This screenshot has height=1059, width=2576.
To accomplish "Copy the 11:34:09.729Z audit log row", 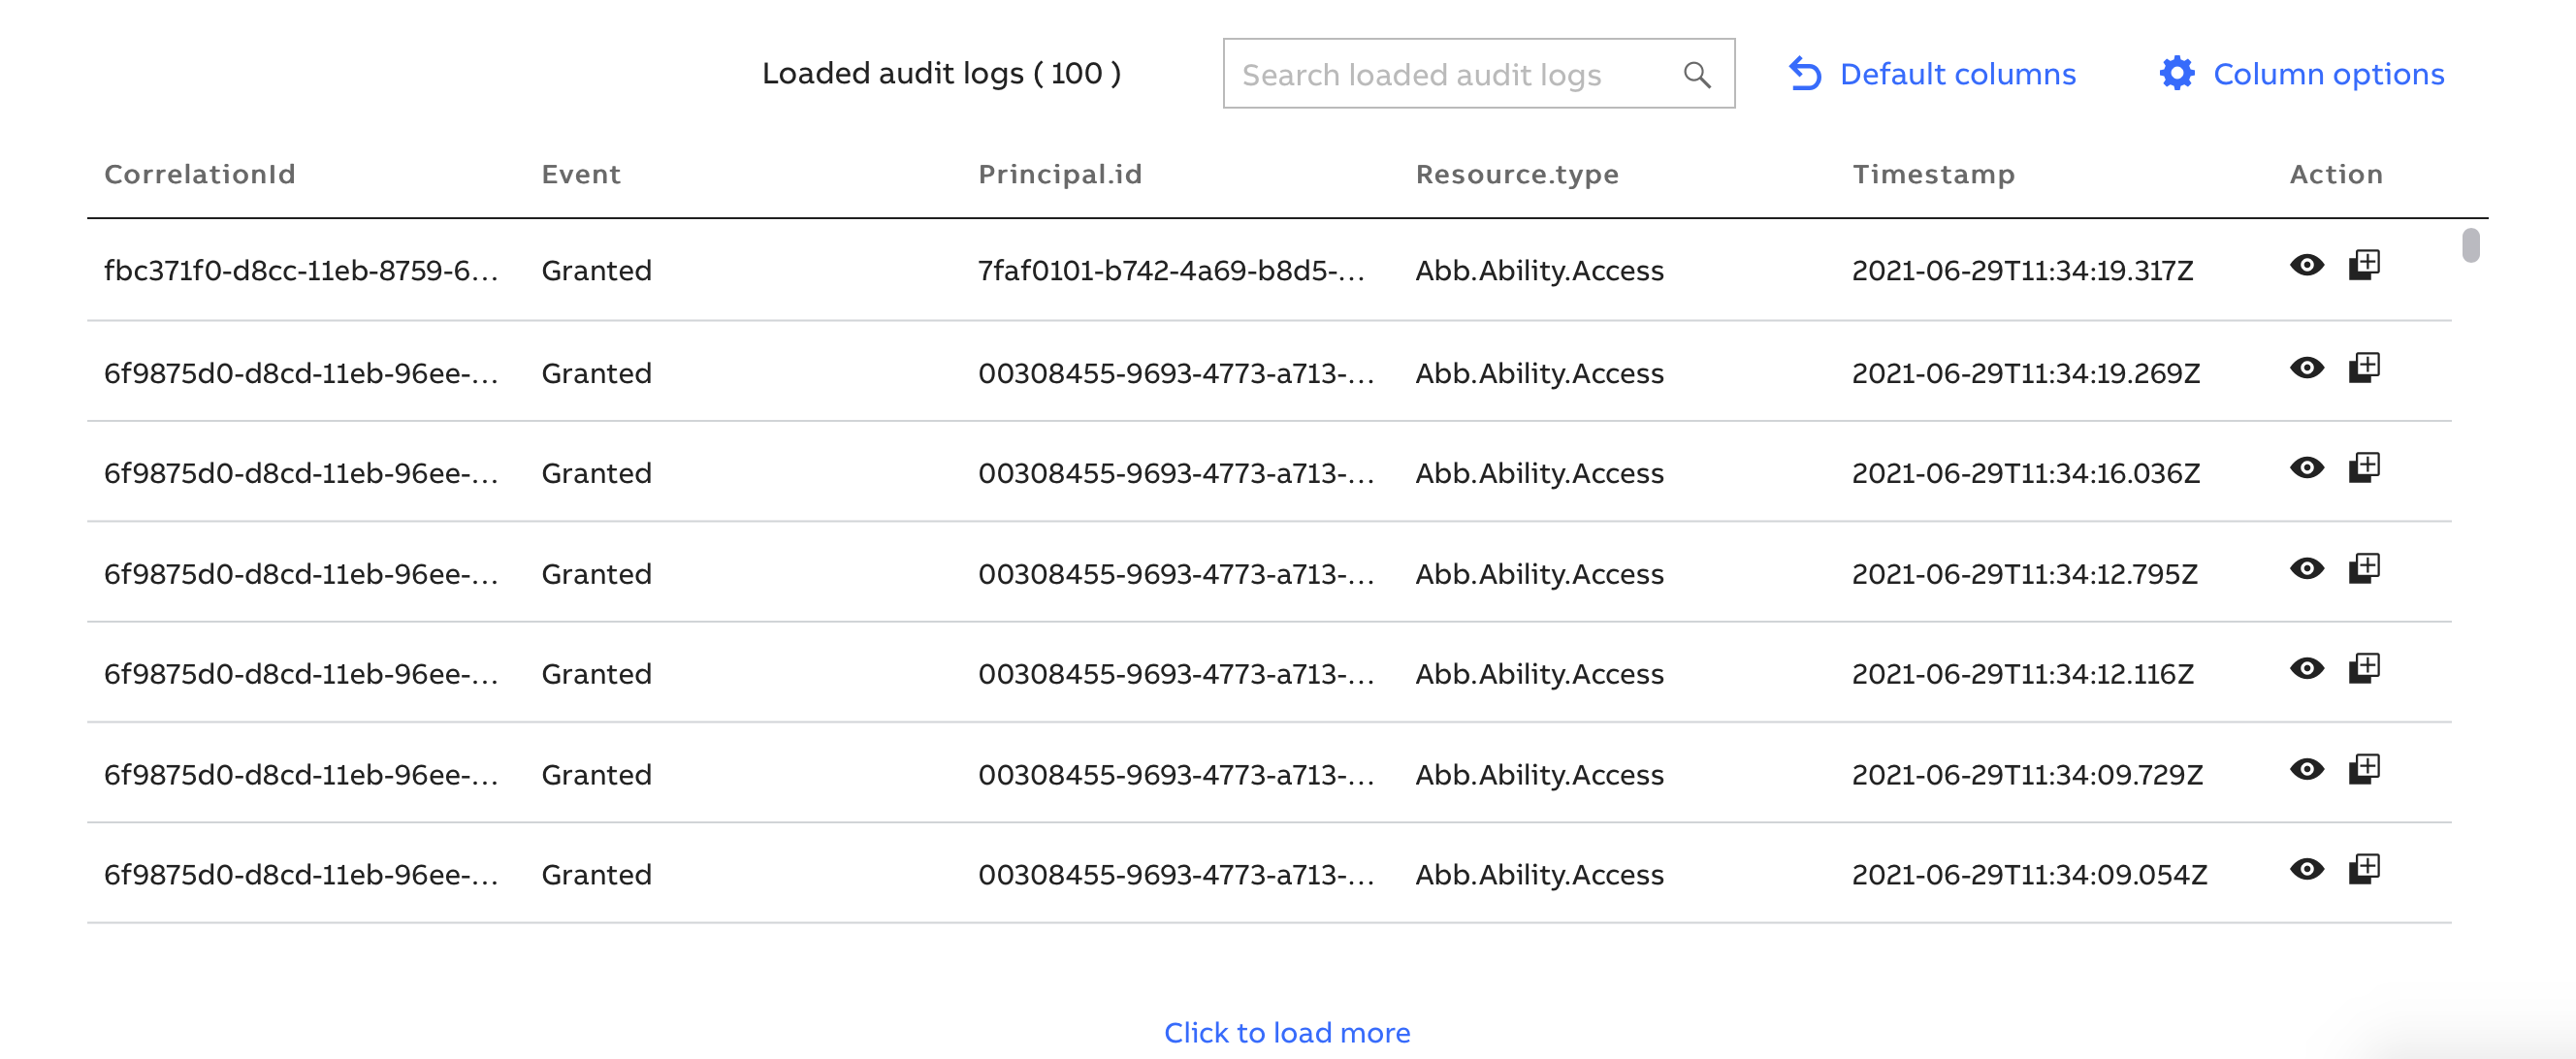I will 2364,769.
